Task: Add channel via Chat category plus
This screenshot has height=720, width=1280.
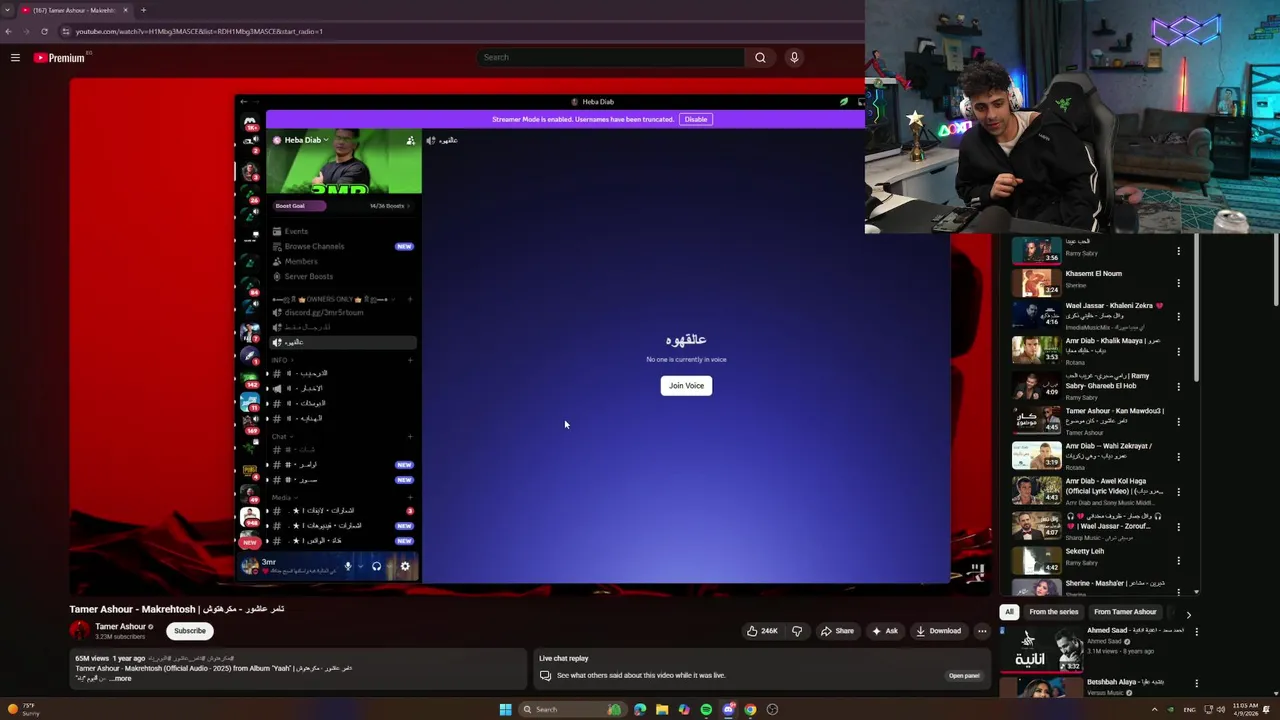Action: coord(410,436)
